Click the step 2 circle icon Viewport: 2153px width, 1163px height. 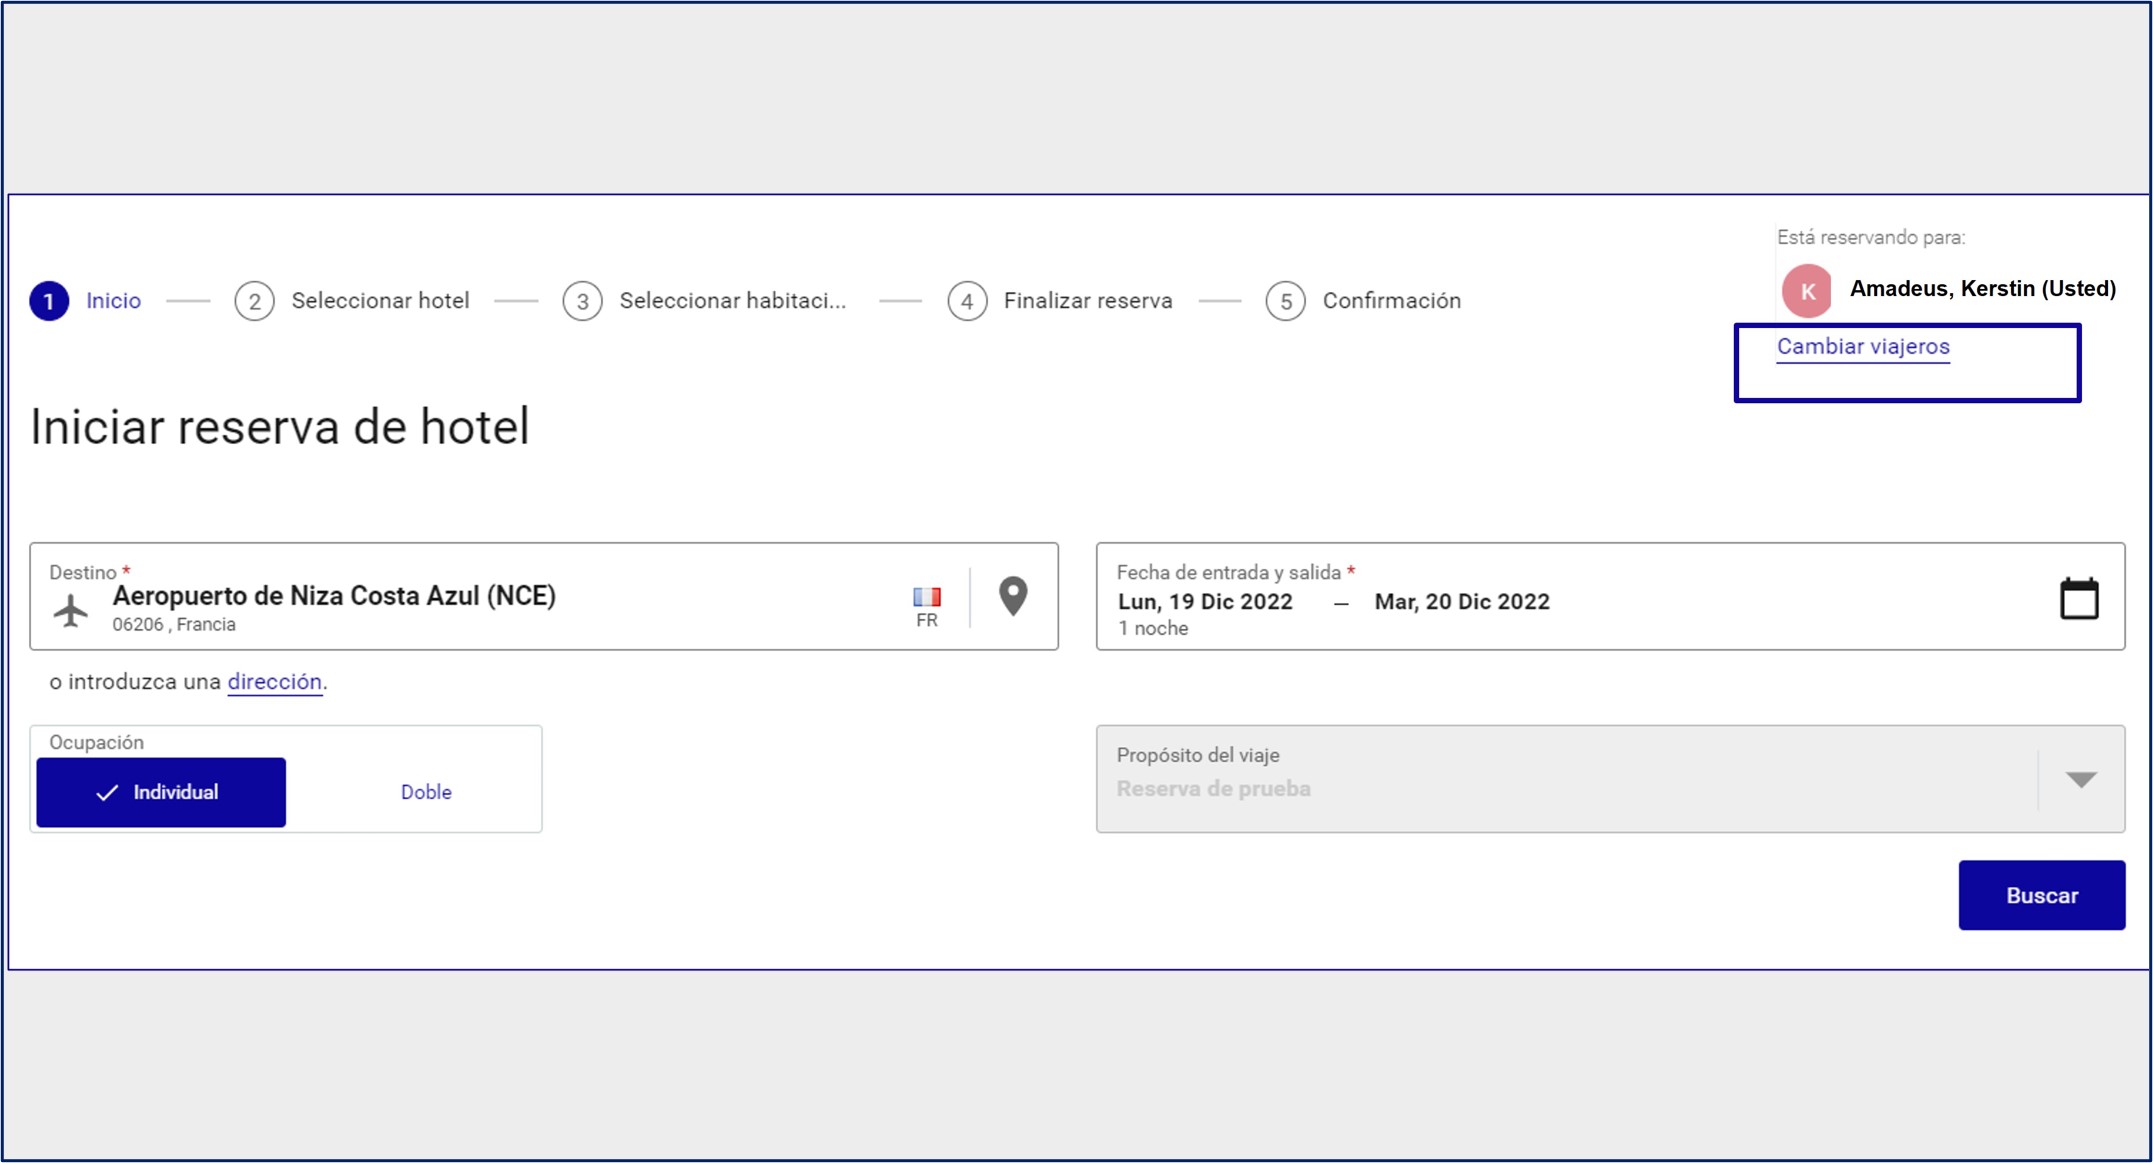coord(254,301)
